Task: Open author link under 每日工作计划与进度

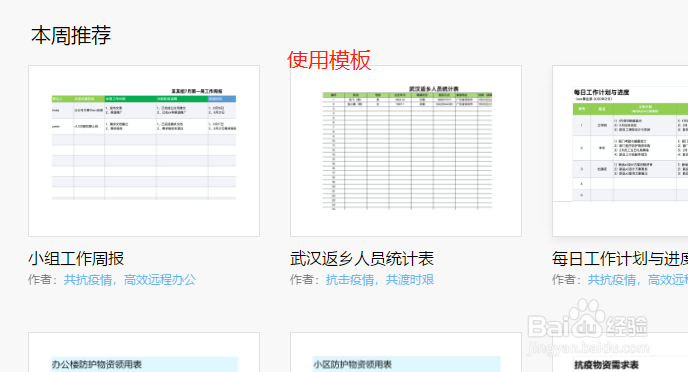Action: click(x=638, y=280)
